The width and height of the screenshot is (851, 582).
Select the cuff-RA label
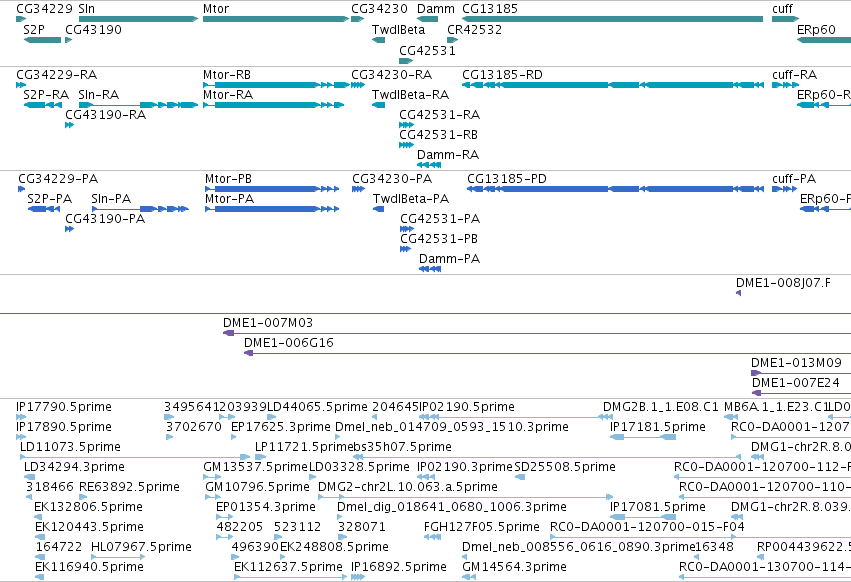pyautogui.click(x=795, y=74)
